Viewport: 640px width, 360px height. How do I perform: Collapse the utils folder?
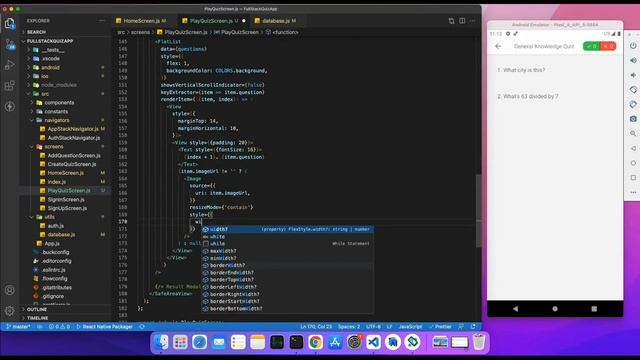pyautogui.click(x=66, y=217)
